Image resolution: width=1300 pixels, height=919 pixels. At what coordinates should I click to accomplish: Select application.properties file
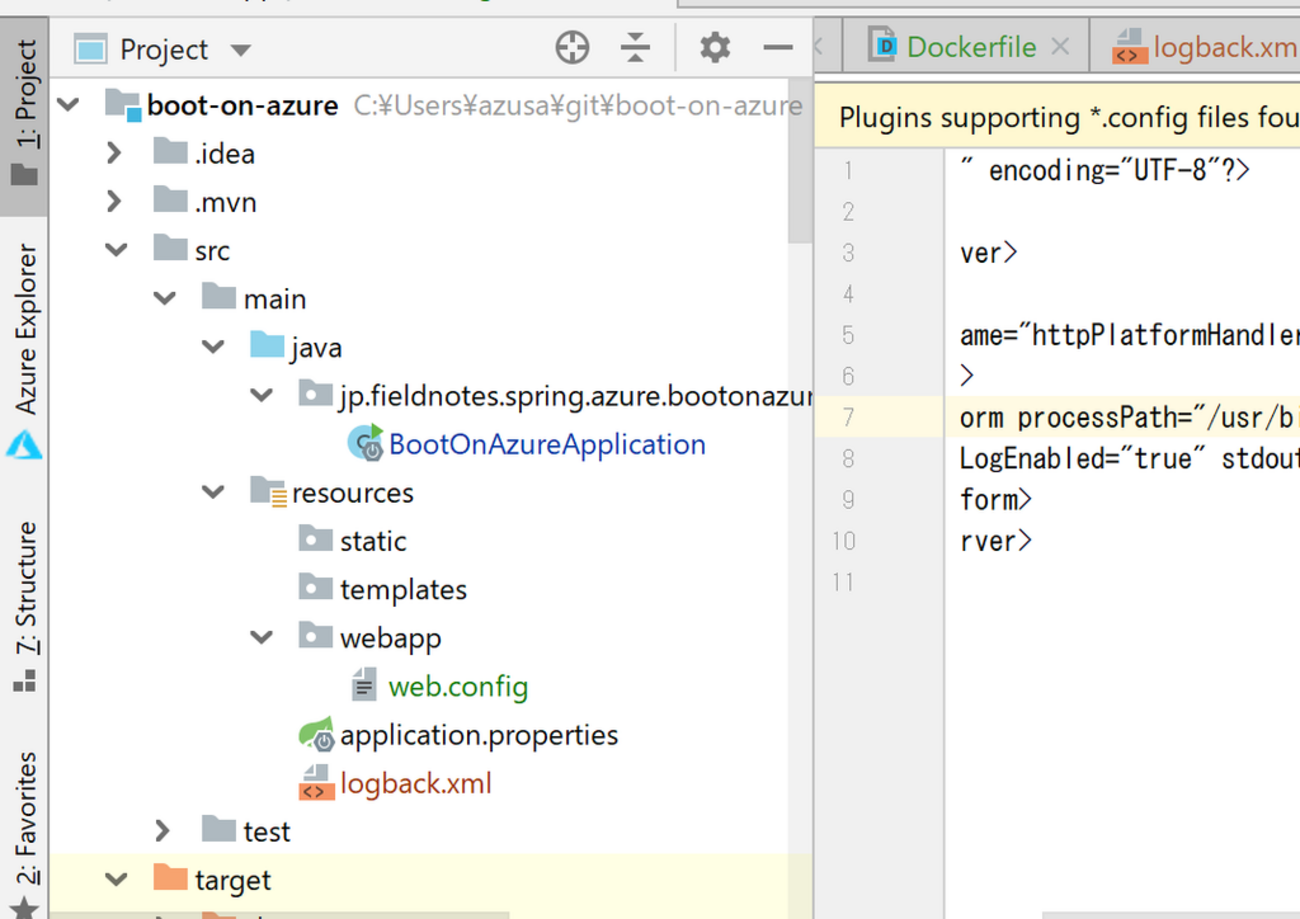point(478,735)
